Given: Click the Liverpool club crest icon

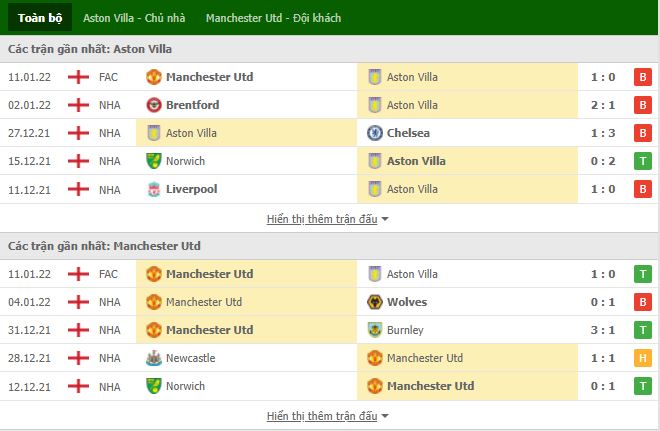Looking at the screenshot, I should click(154, 189).
